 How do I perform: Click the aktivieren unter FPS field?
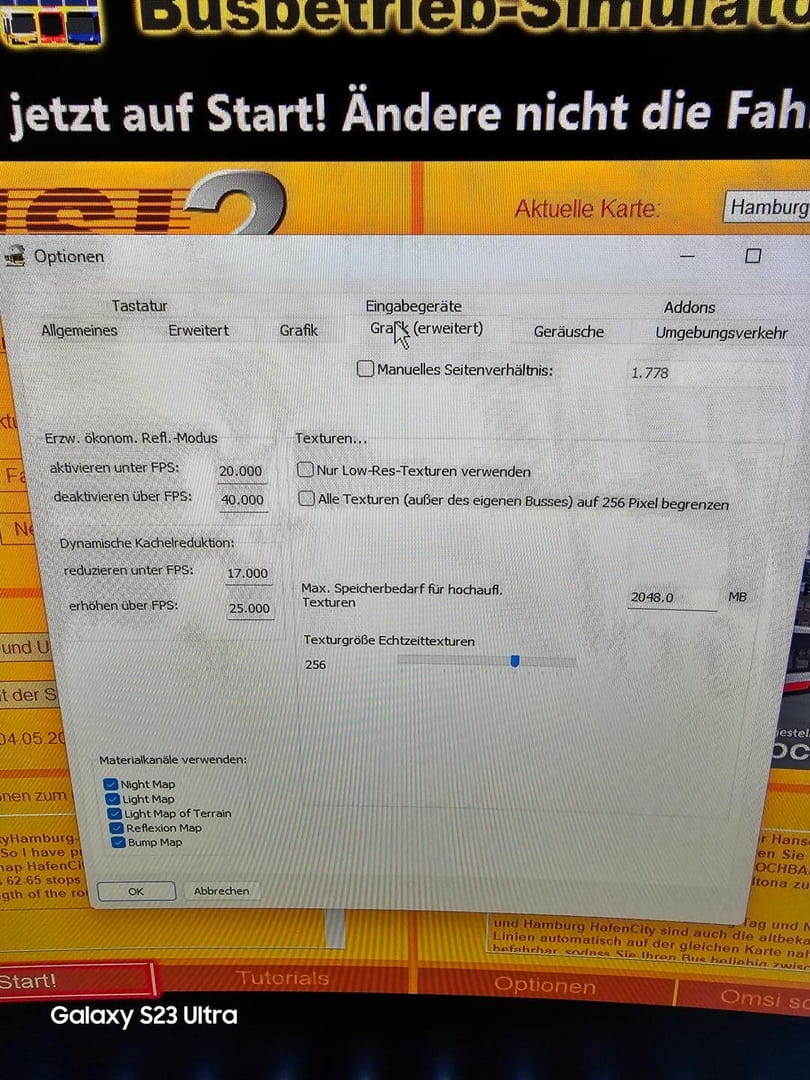241,471
